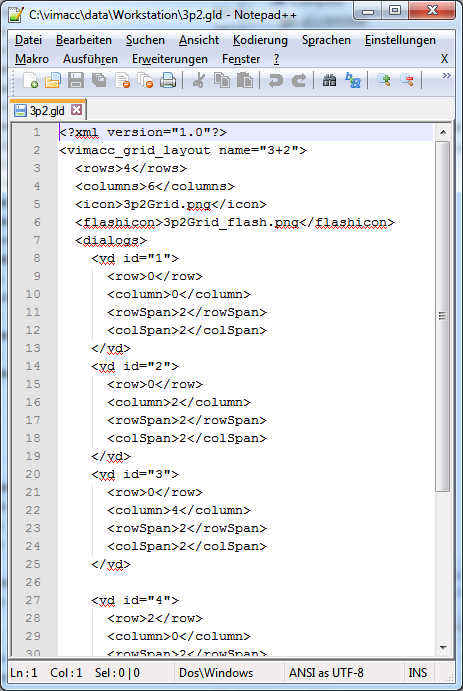Click the Zoom Out magnifier icon
The width and height of the screenshot is (463, 691).
407,81
